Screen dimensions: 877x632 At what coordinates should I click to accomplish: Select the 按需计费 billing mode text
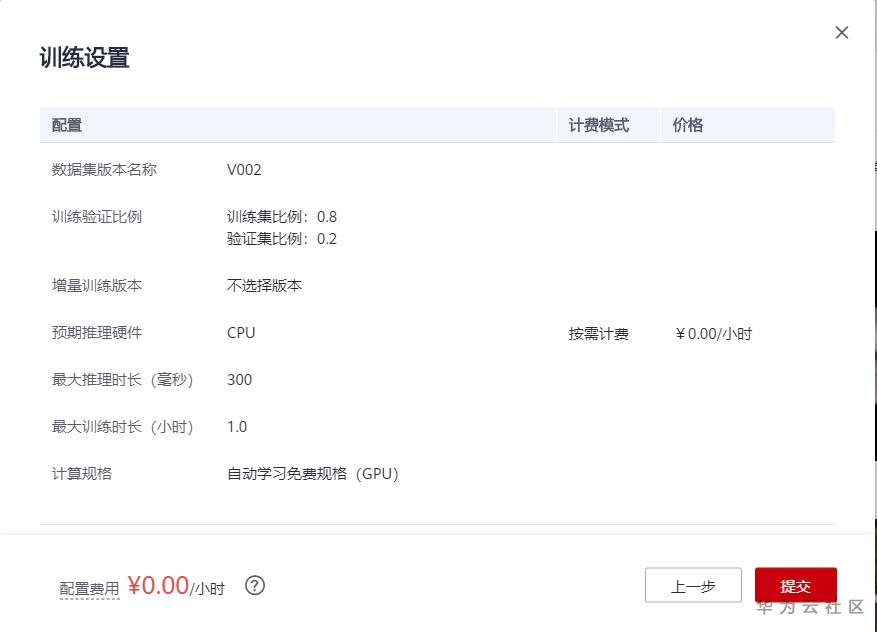pyautogui.click(x=599, y=332)
